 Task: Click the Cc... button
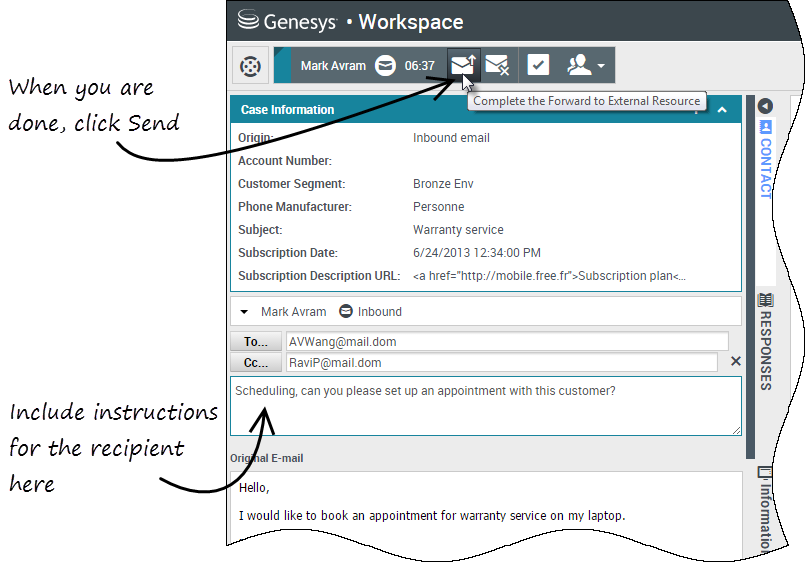point(257,363)
